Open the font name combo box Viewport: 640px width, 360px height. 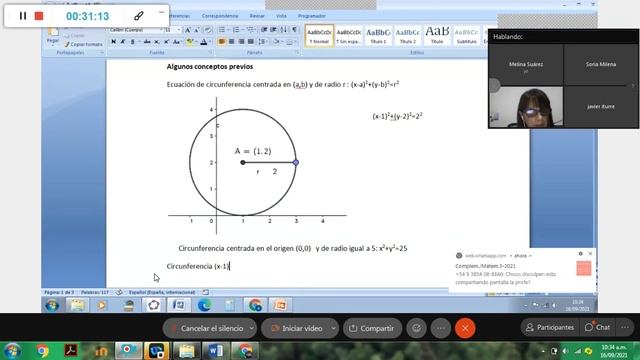pyautogui.click(x=135, y=30)
